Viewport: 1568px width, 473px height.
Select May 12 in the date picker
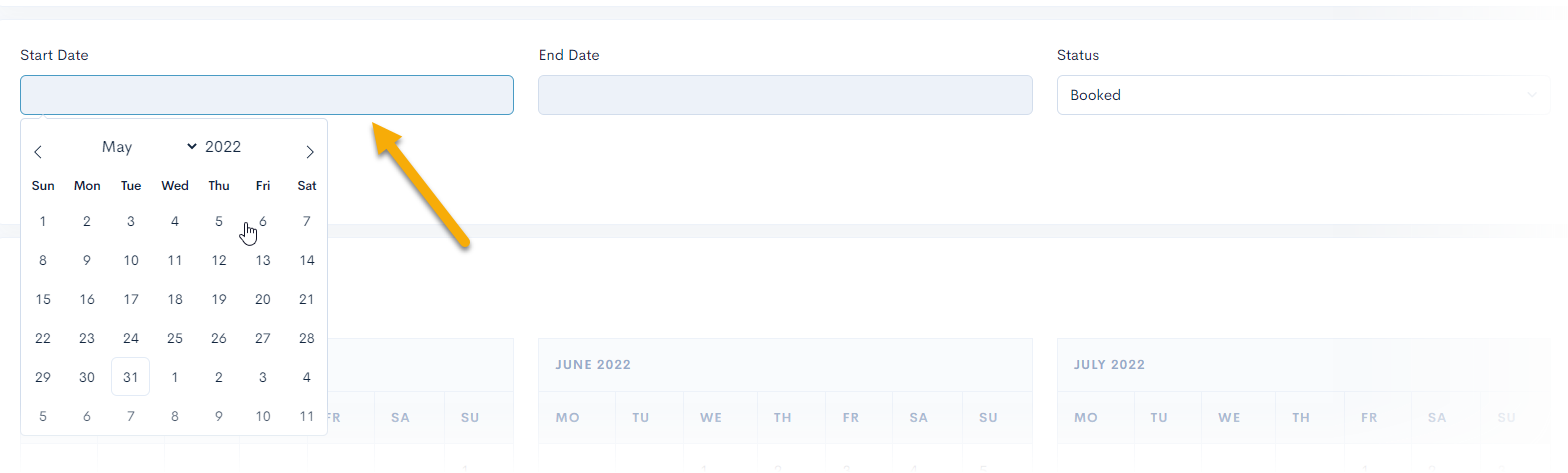click(219, 261)
